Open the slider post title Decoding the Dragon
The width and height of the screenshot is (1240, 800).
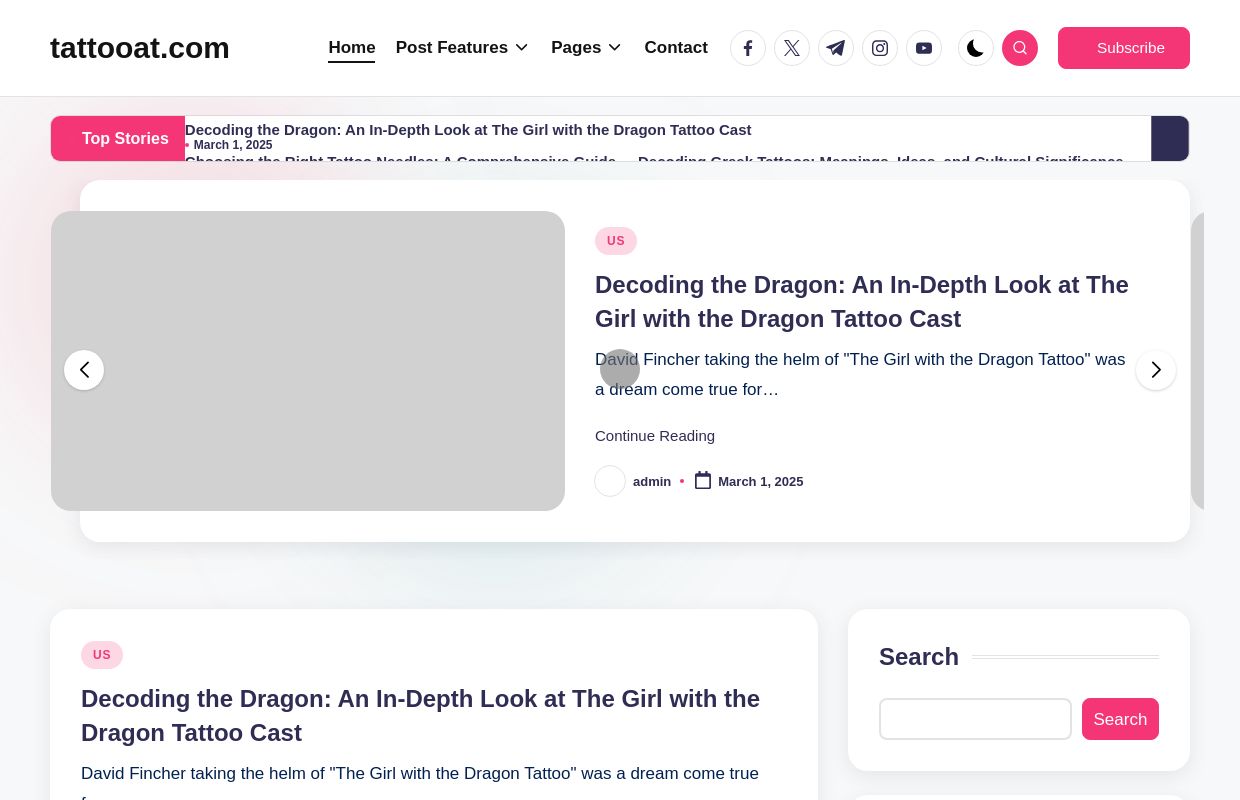click(x=862, y=302)
